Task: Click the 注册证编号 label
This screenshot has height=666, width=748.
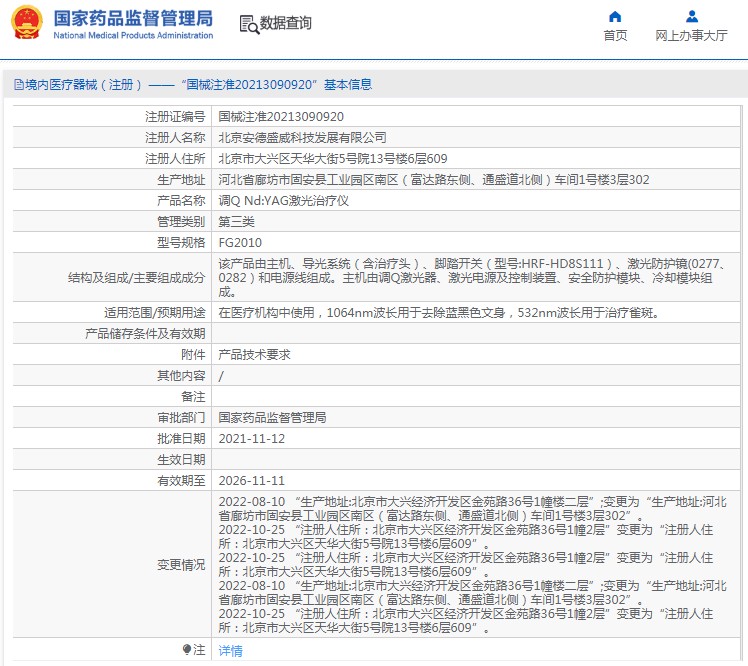Action: [175, 117]
